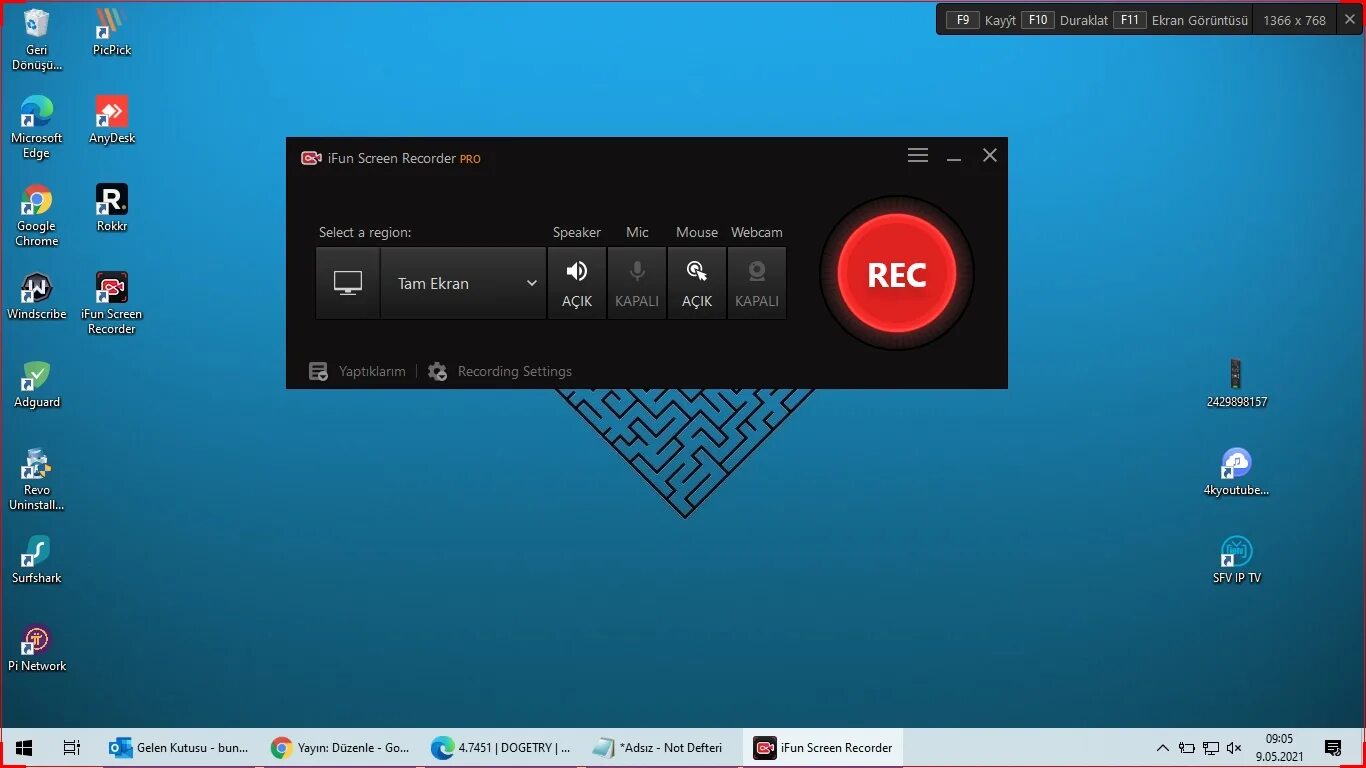Select the Pi Network desktop icon
Image resolution: width=1366 pixels, height=768 pixels.
pyautogui.click(x=37, y=649)
